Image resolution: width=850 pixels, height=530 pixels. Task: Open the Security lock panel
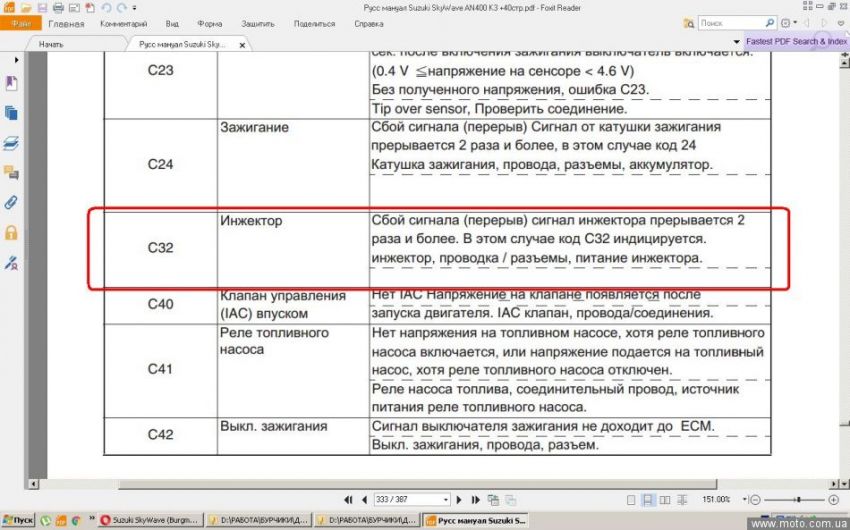coord(12,233)
